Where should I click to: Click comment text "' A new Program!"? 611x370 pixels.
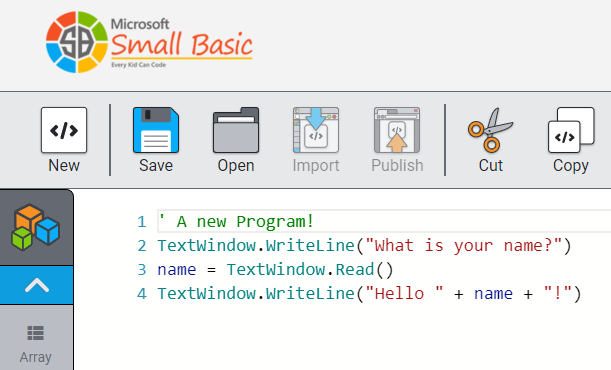pos(236,222)
